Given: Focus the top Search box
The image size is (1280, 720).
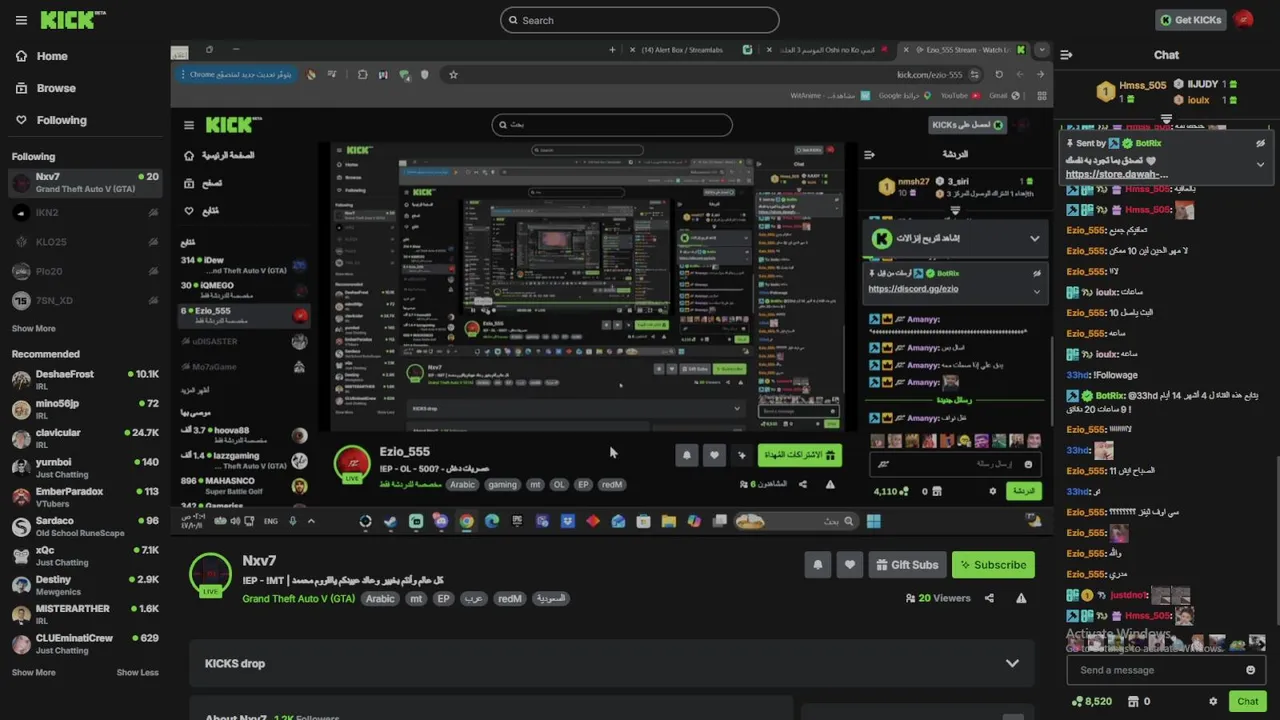Looking at the screenshot, I should click(x=639, y=20).
